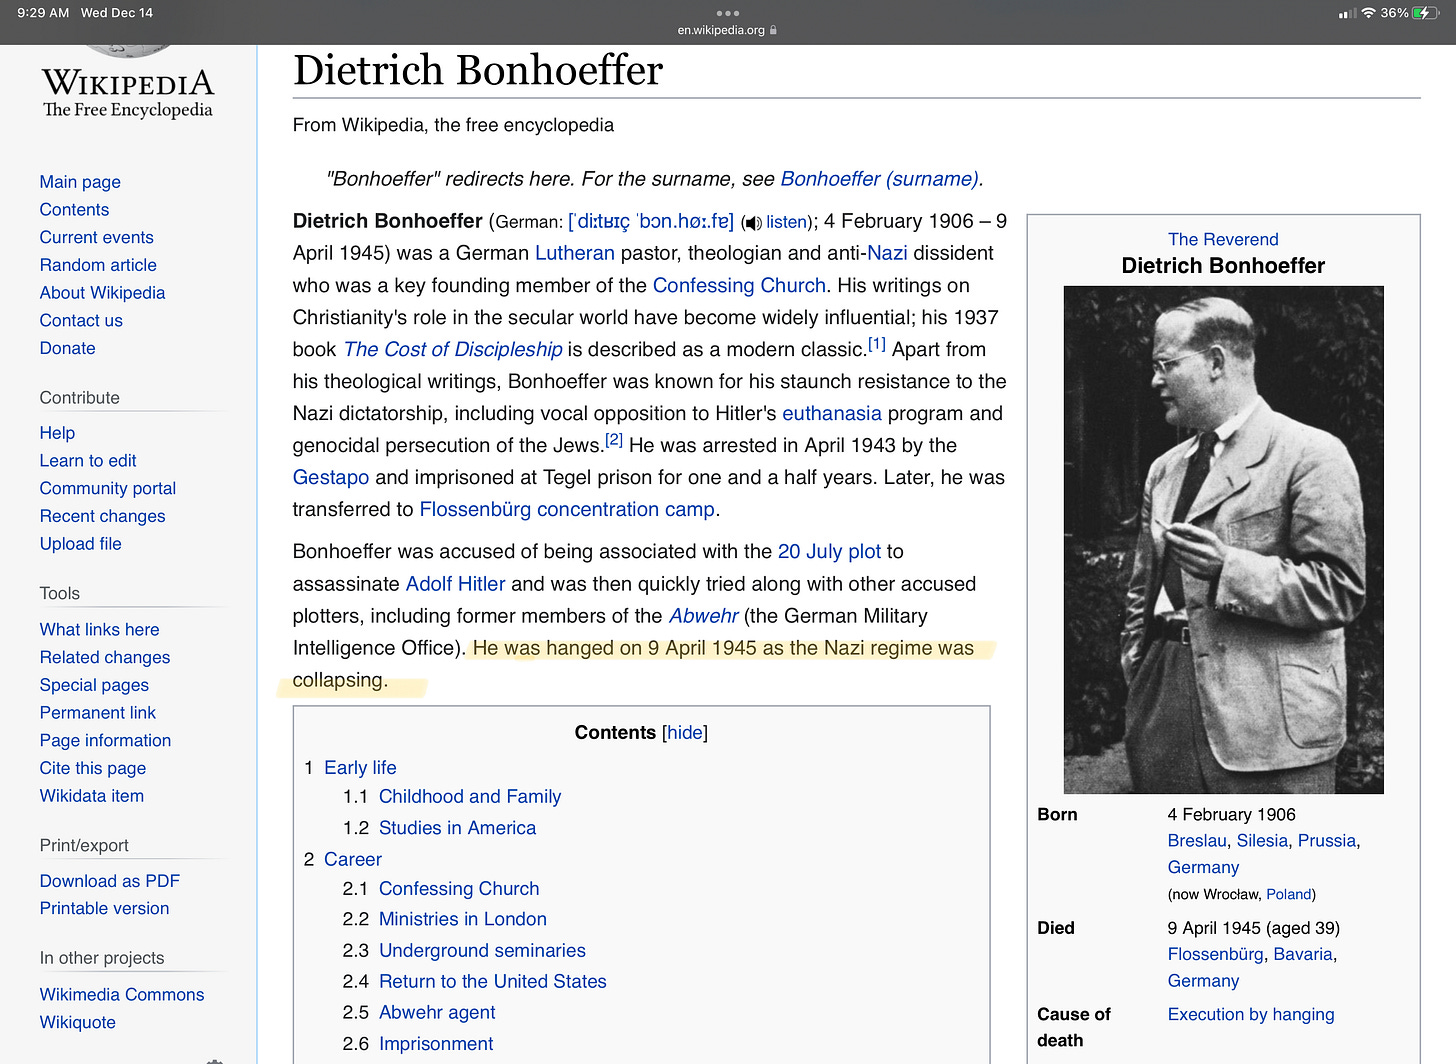Open Help in Contribute section
Viewport: 1456px width, 1064px height.
(x=57, y=433)
